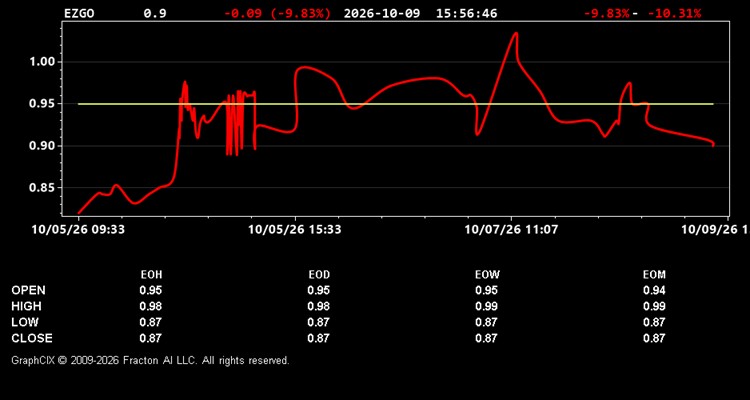Image resolution: width=750 pixels, height=400 pixels.
Task: Click OPEN value 0.95 under EOH
Action: pyautogui.click(x=151, y=290)
